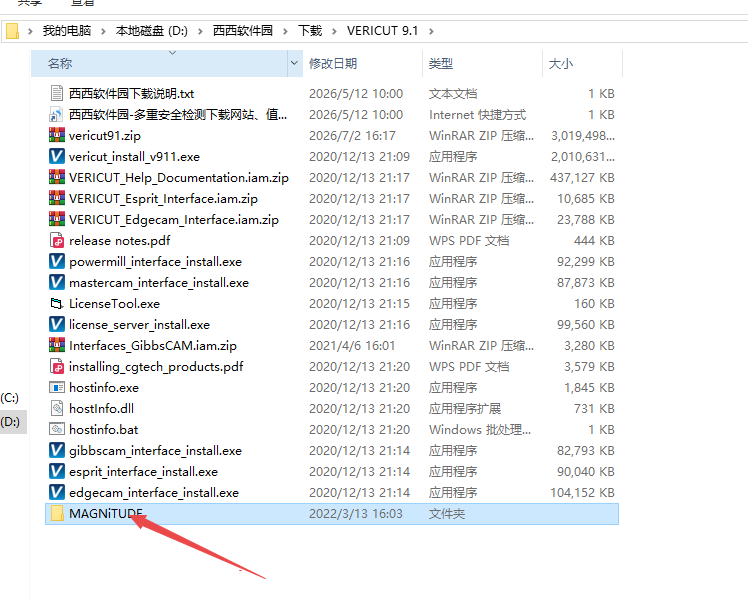The width and height of the screenshot is (748, 600).
Task: Click the PDF icon of release notes.pdf
Action: click(57, 240)
